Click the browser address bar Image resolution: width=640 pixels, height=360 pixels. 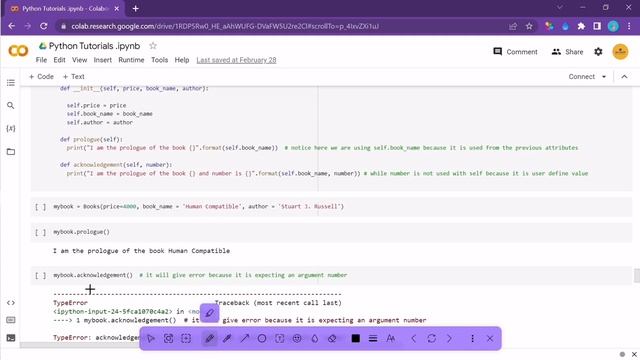coord(282,26)
